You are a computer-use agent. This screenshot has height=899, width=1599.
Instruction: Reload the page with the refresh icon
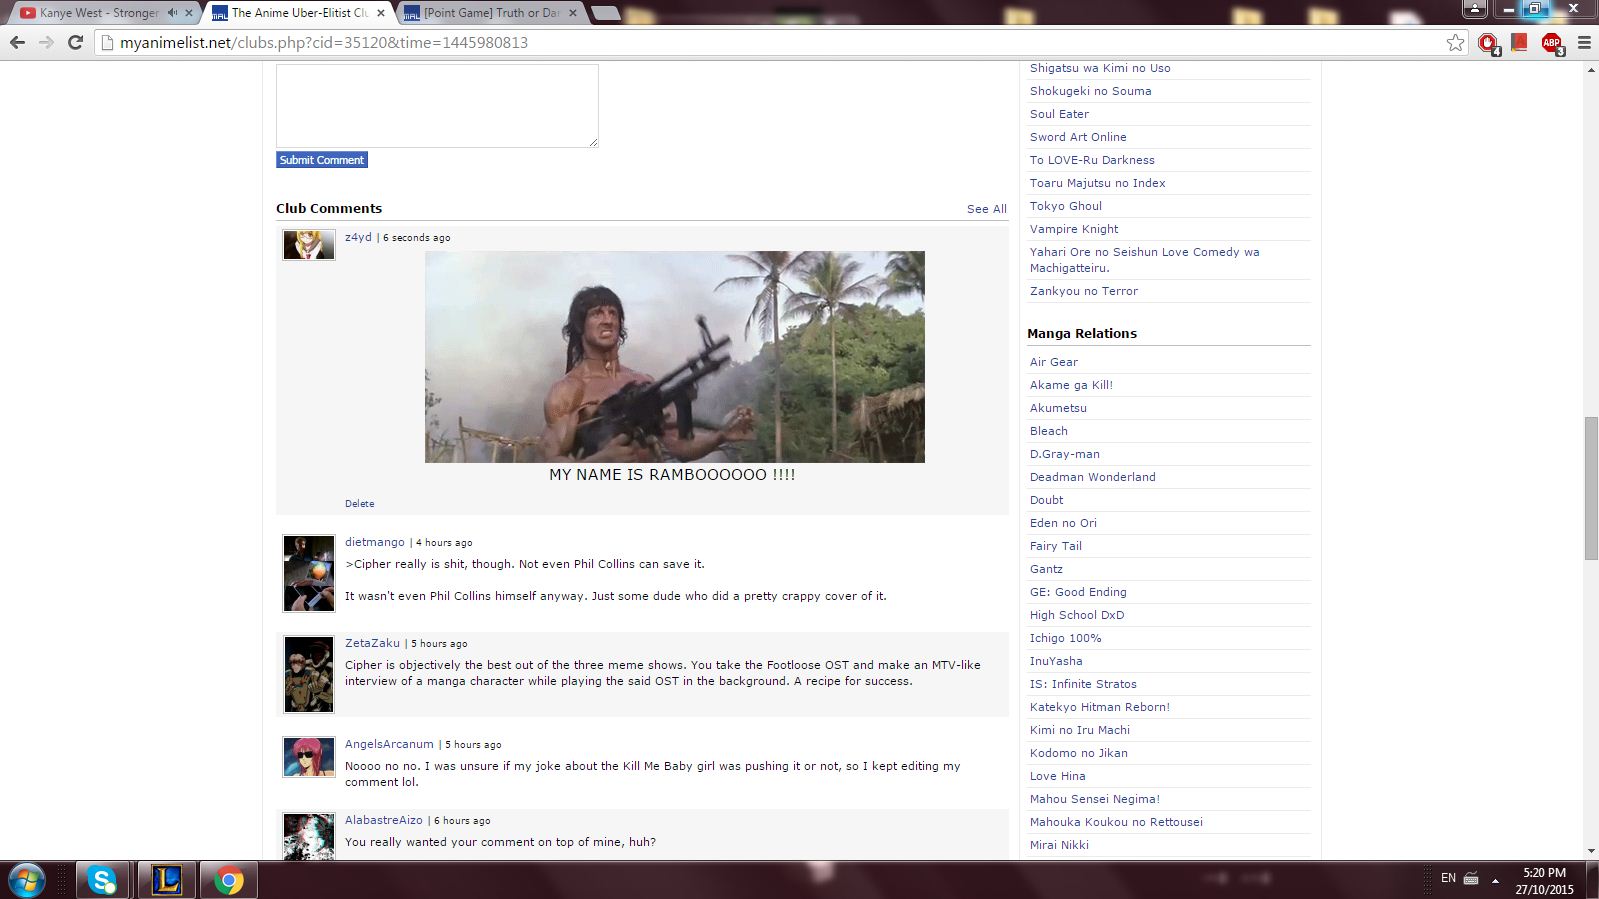75,42
